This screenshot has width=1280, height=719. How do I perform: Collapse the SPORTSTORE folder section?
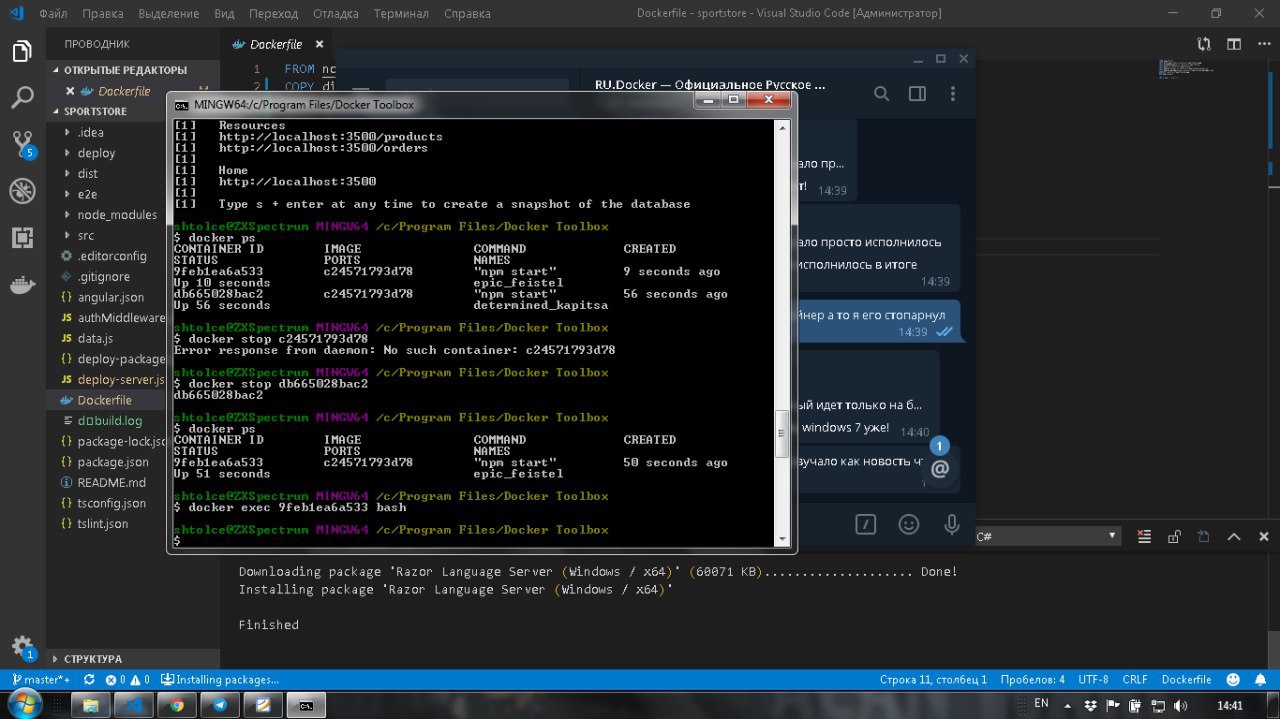[95, 111]
